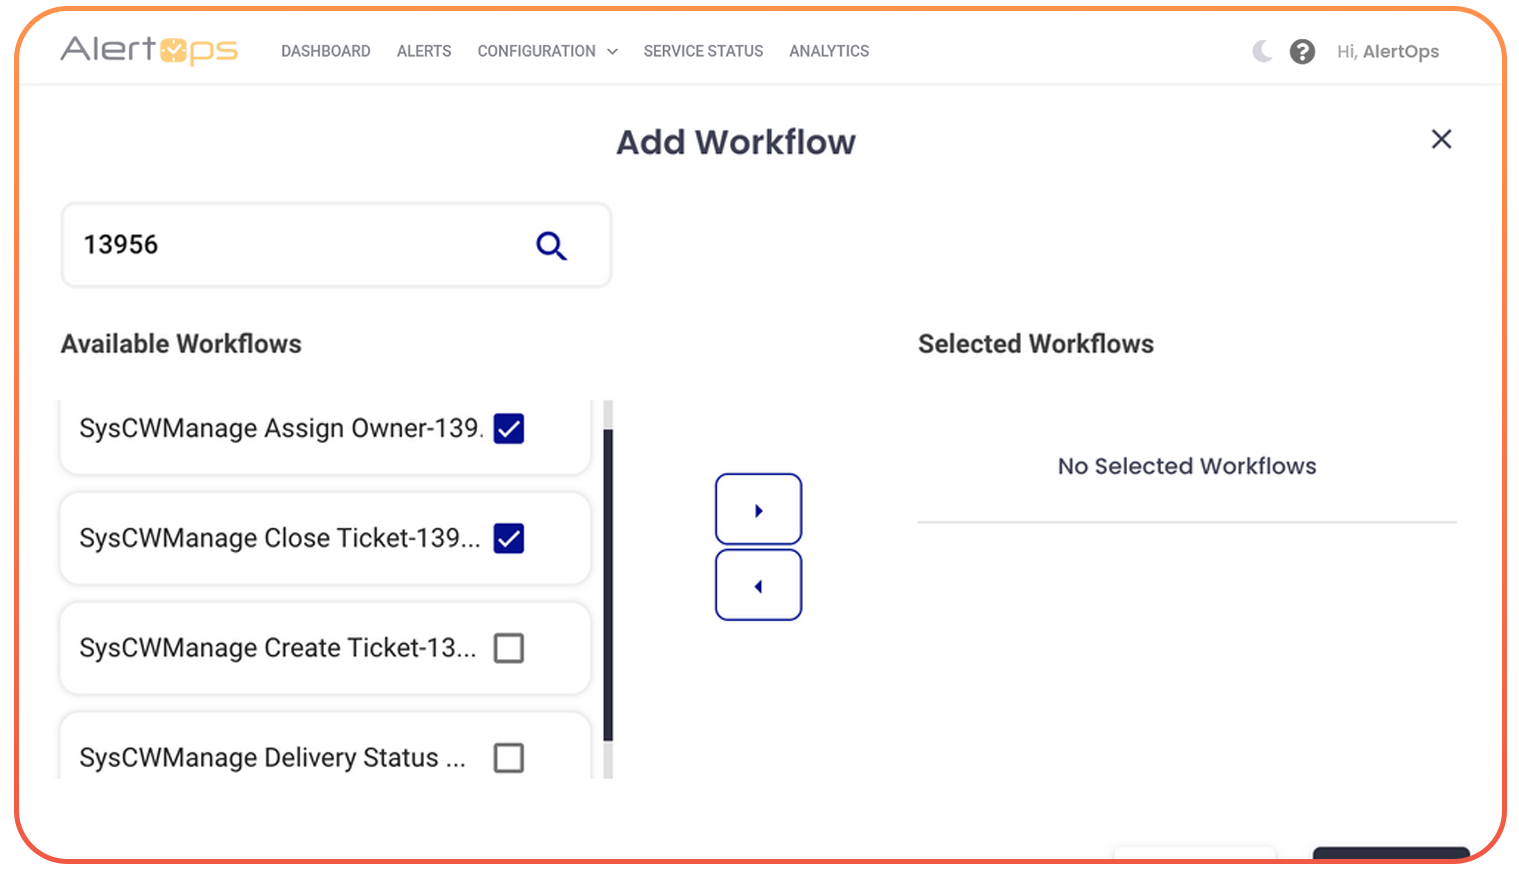
Task: Select the SysCWManage Create Ticket-13... row
Action: point(325,648)
